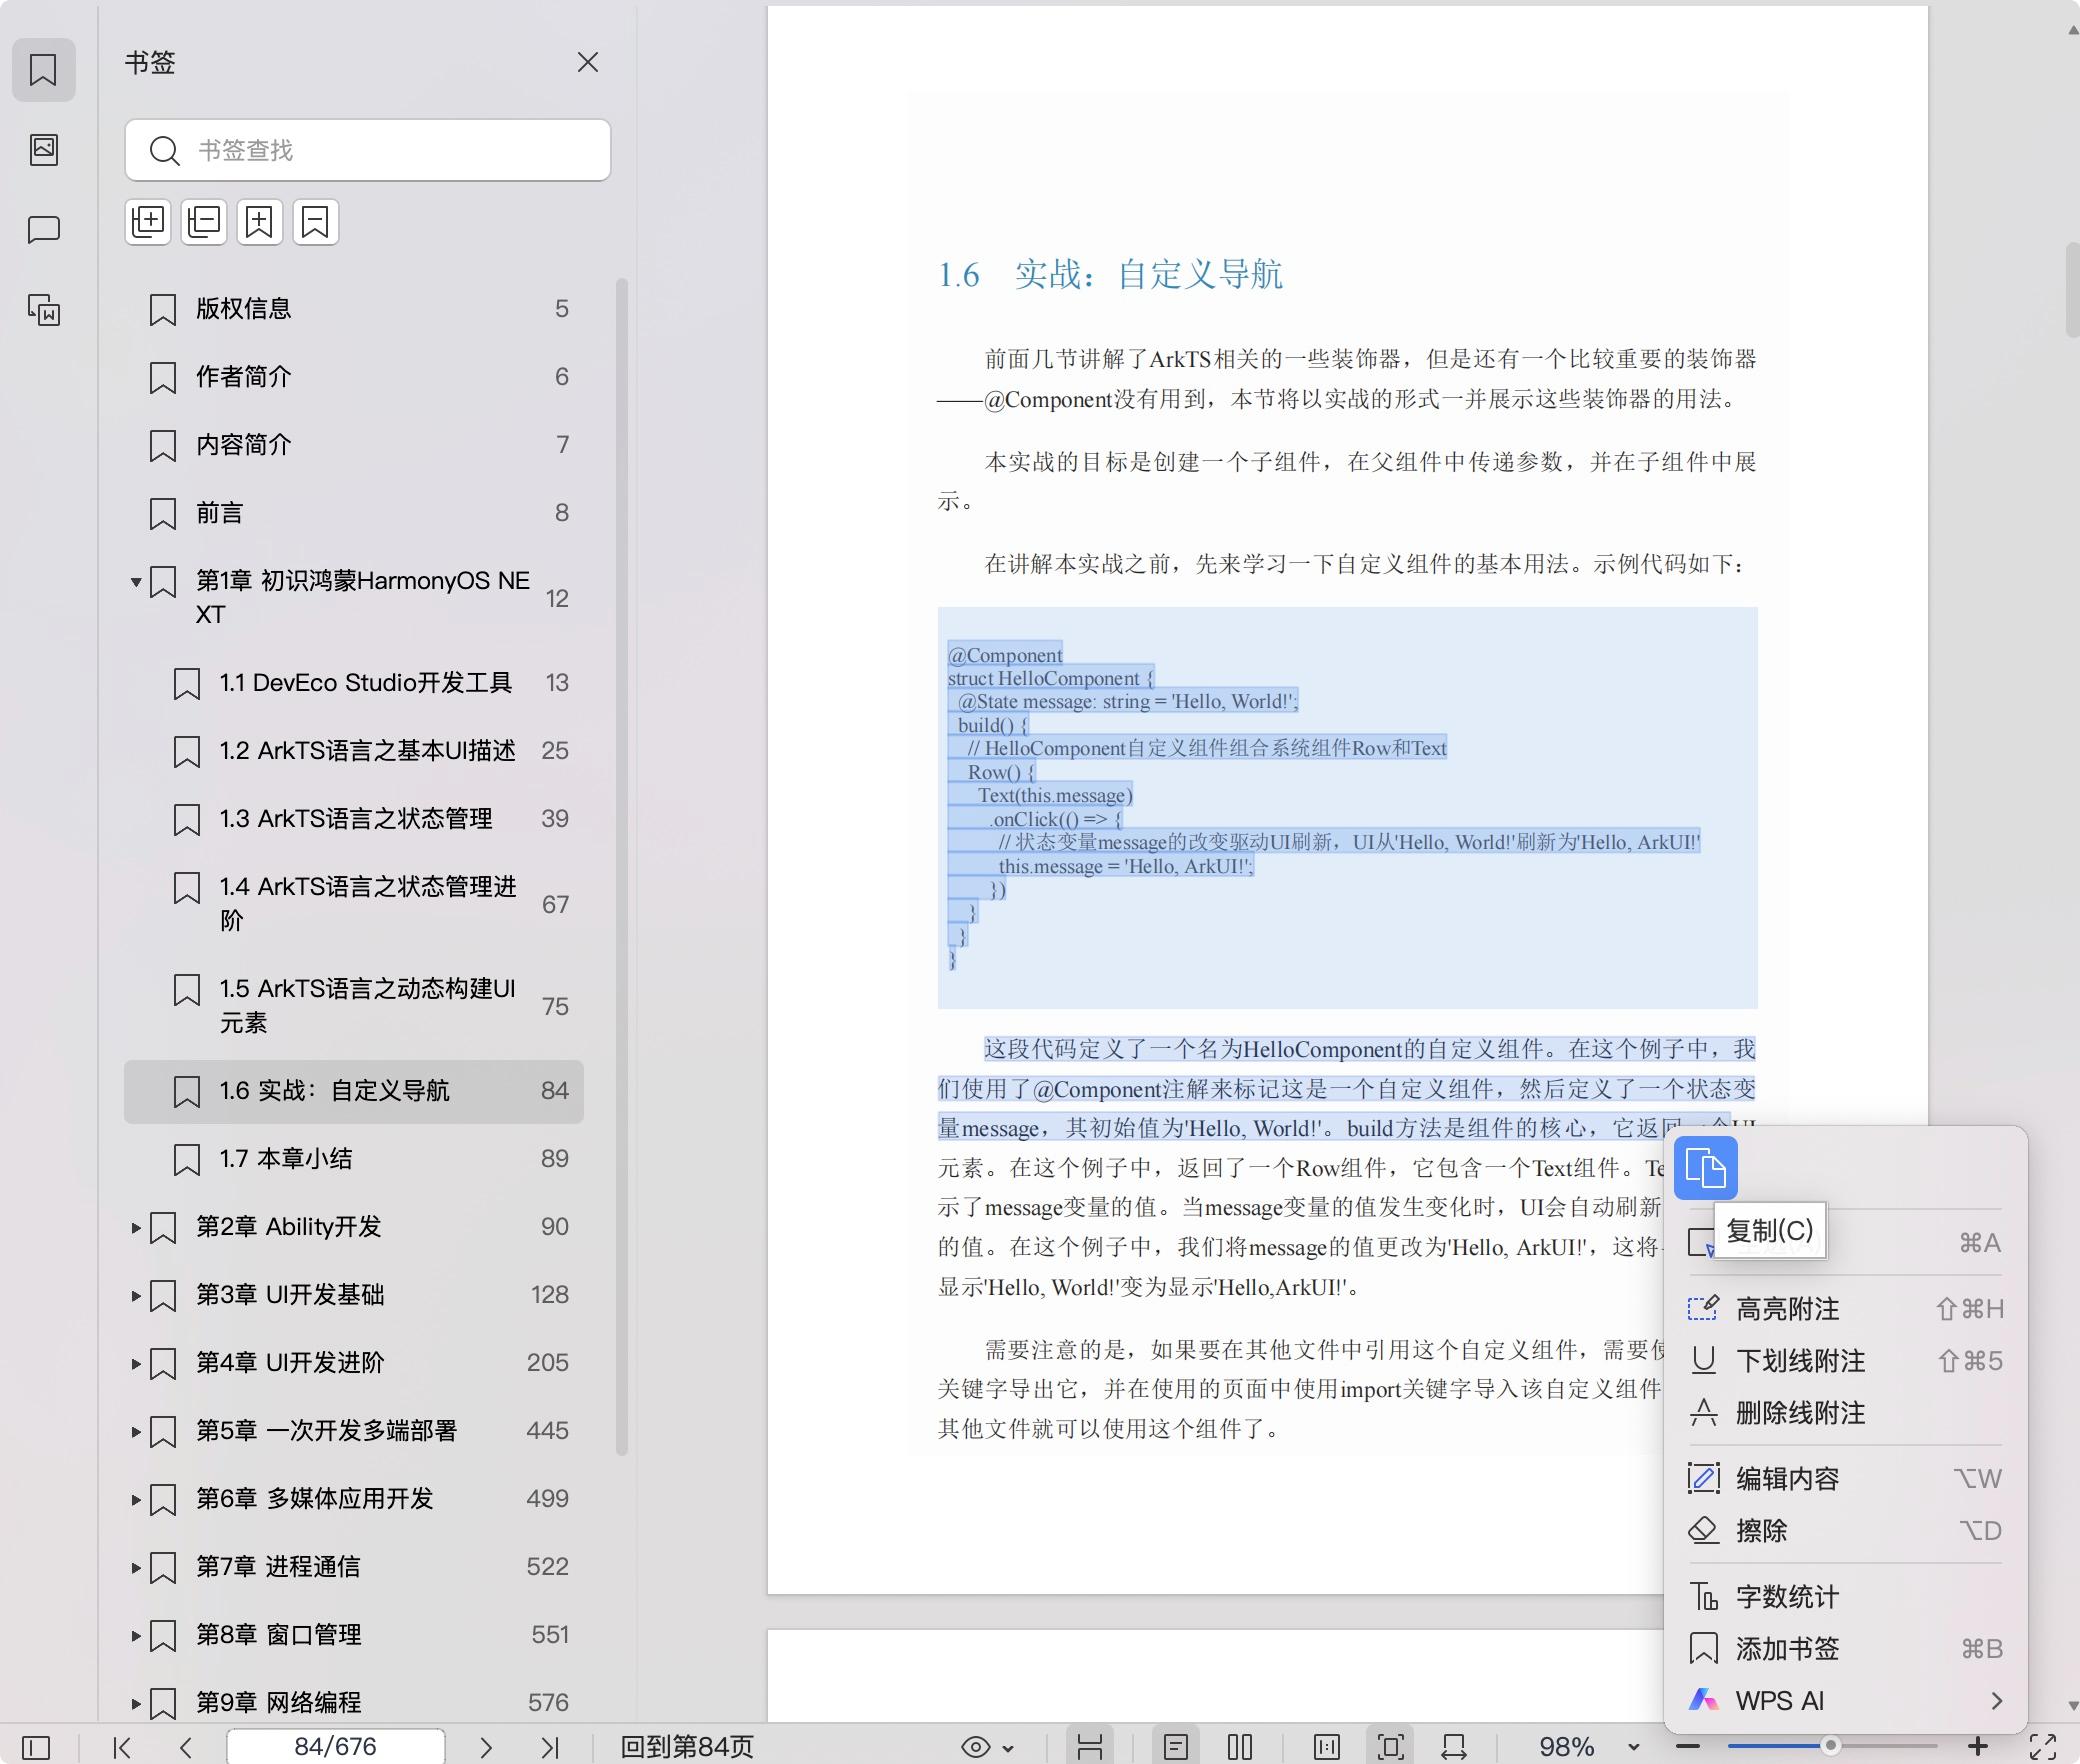Click 回到第84页 button
2080x1764 pixels.
(x=686, y=1747)
